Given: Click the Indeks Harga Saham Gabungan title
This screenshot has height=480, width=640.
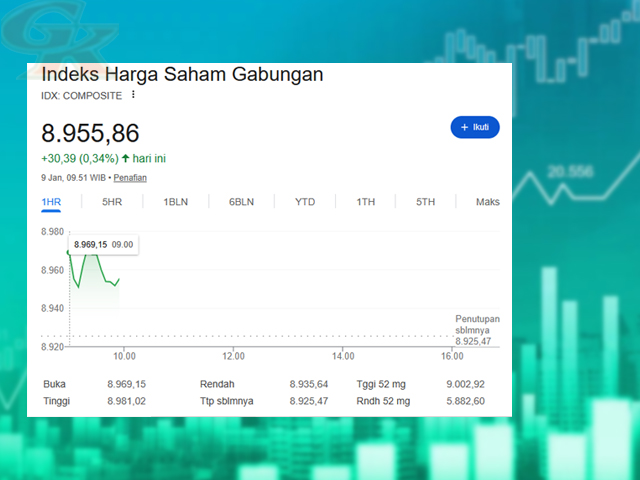Looking at the screenshot, I should [x=182, y=75].
